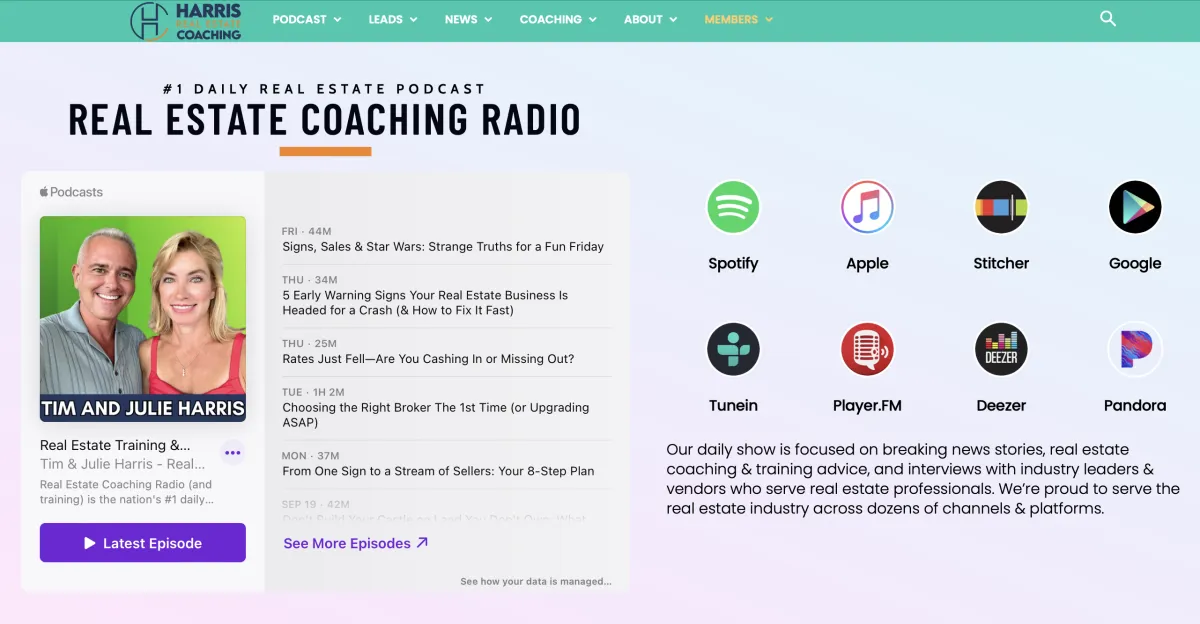
Task: Open the See More Episodes link
Action: point(356,543)
